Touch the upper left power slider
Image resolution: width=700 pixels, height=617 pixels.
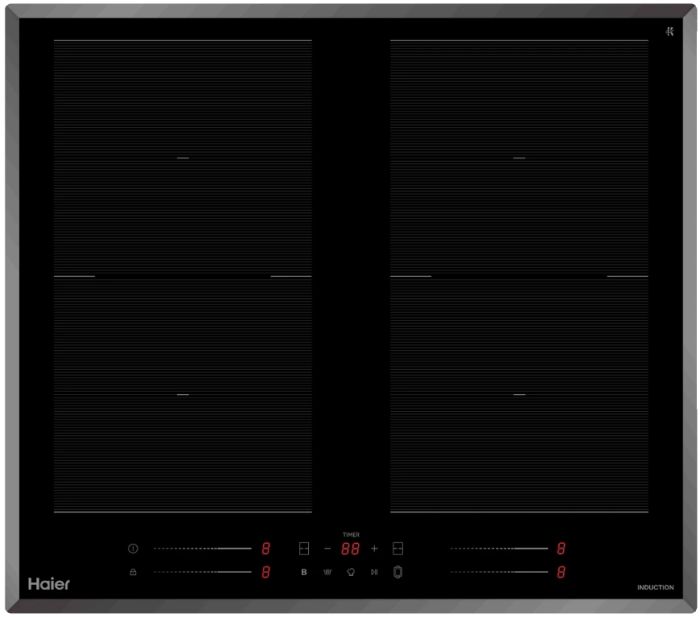tap(202, 549)
